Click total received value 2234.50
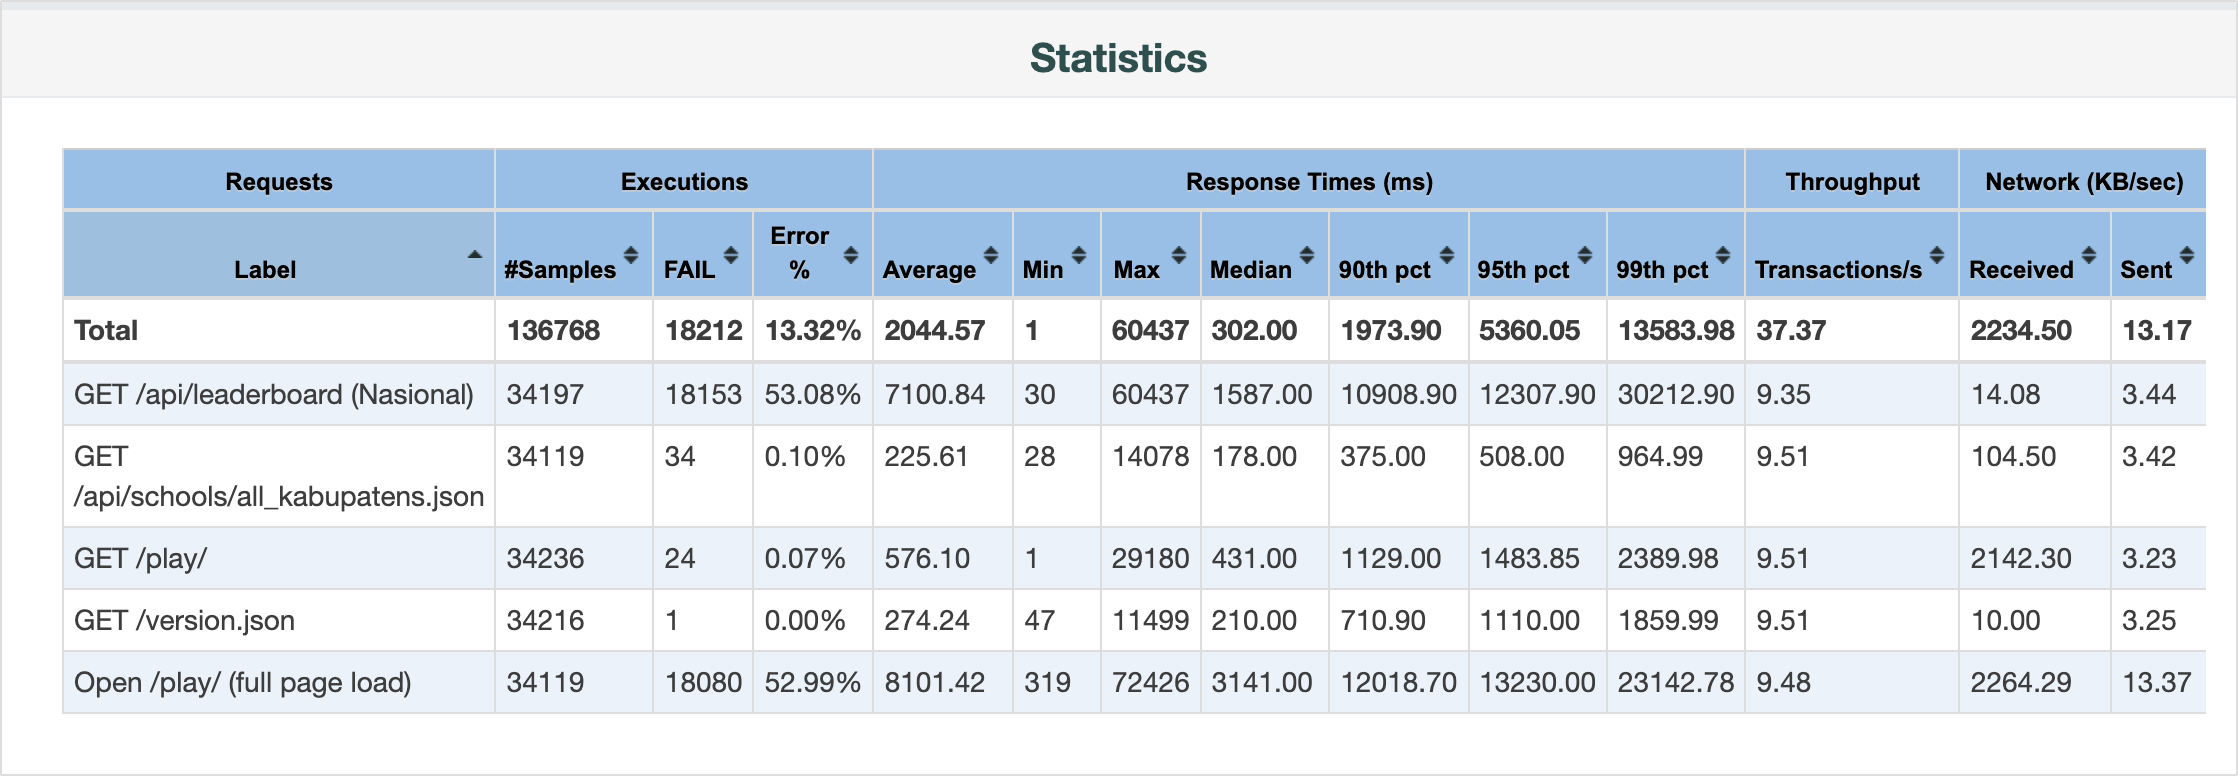2238x776 pixels. [2021, 331]
